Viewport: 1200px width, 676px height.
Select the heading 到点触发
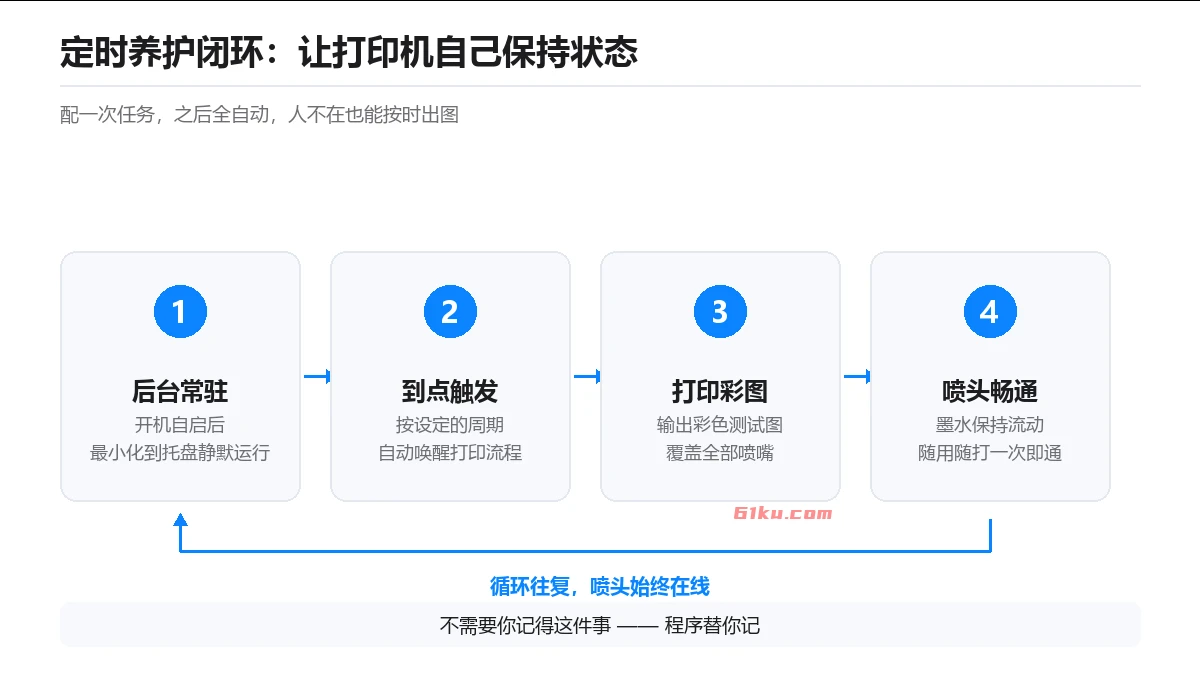pyautogui.click(x=450, y=391)
